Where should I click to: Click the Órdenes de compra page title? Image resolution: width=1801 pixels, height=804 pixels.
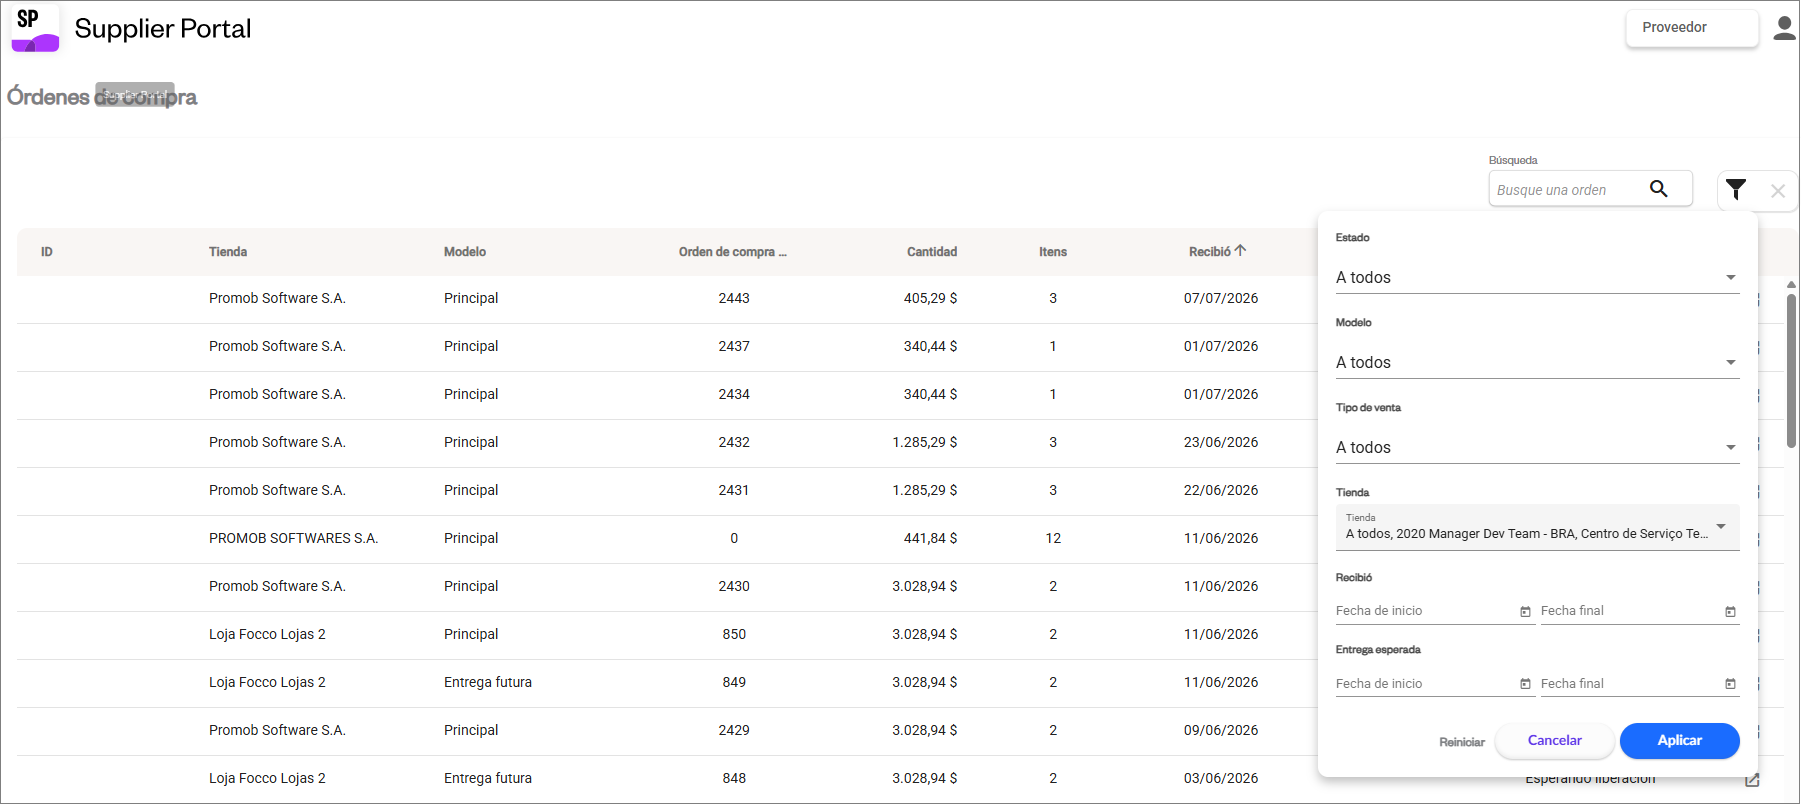click(x=102, y=97)
